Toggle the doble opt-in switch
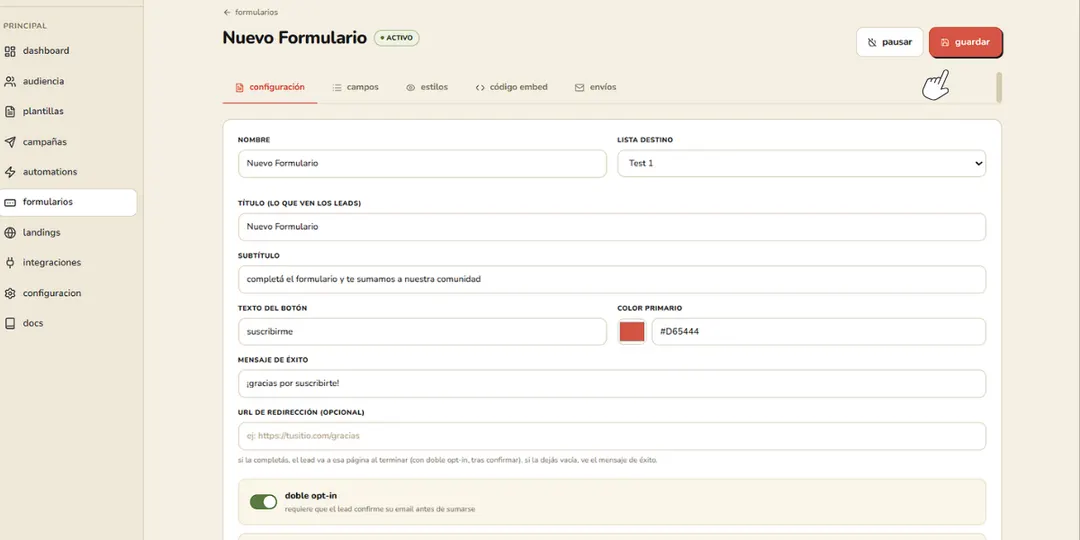The width and height of the screenshot is (1080, 540). [x=263, y=501]
